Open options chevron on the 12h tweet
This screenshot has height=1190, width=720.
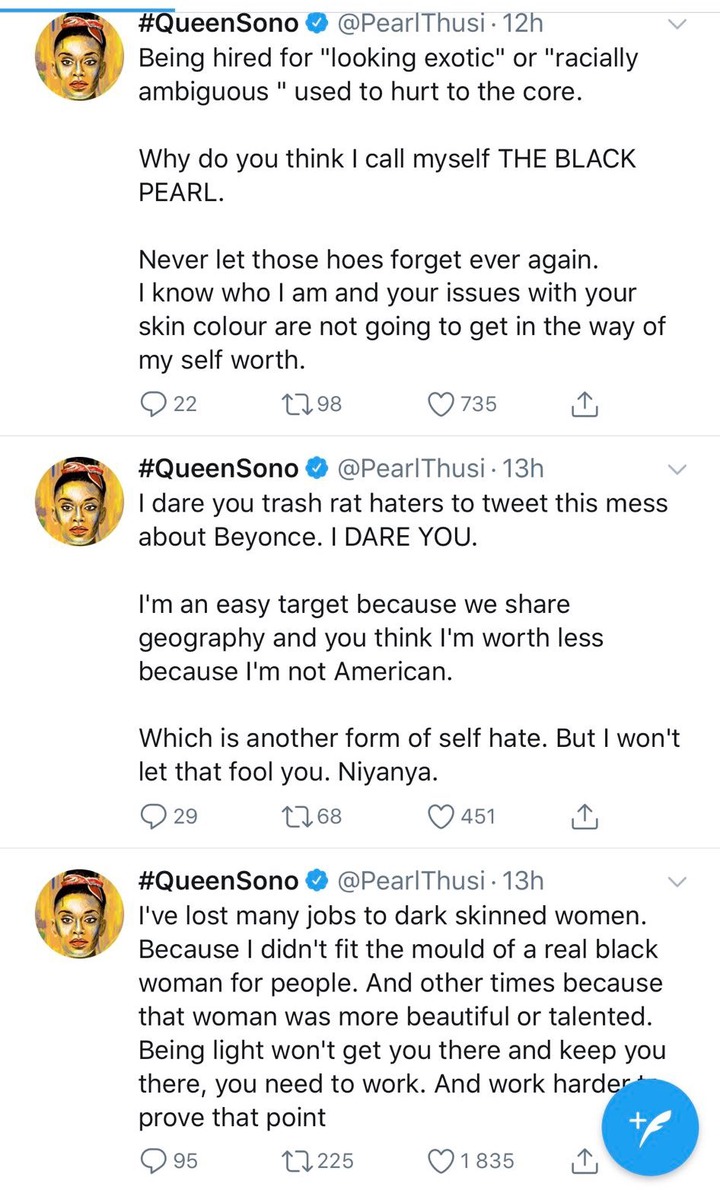tap(677, 23)
